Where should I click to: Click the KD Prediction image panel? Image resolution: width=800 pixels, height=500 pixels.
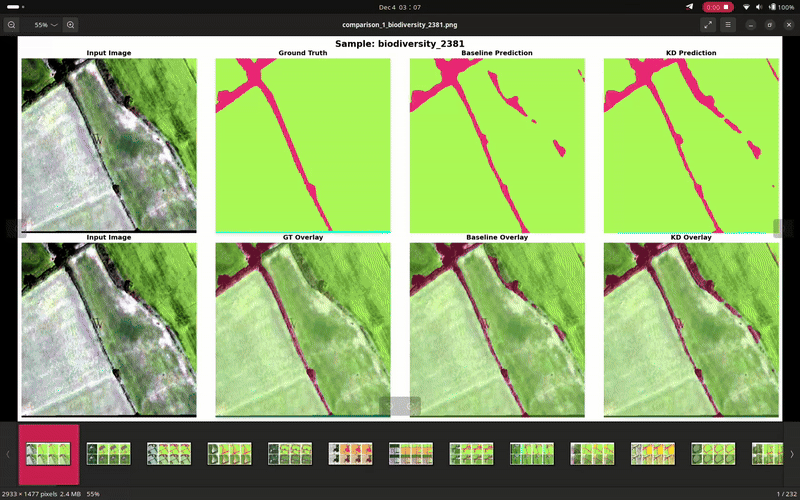coord(691,145)
